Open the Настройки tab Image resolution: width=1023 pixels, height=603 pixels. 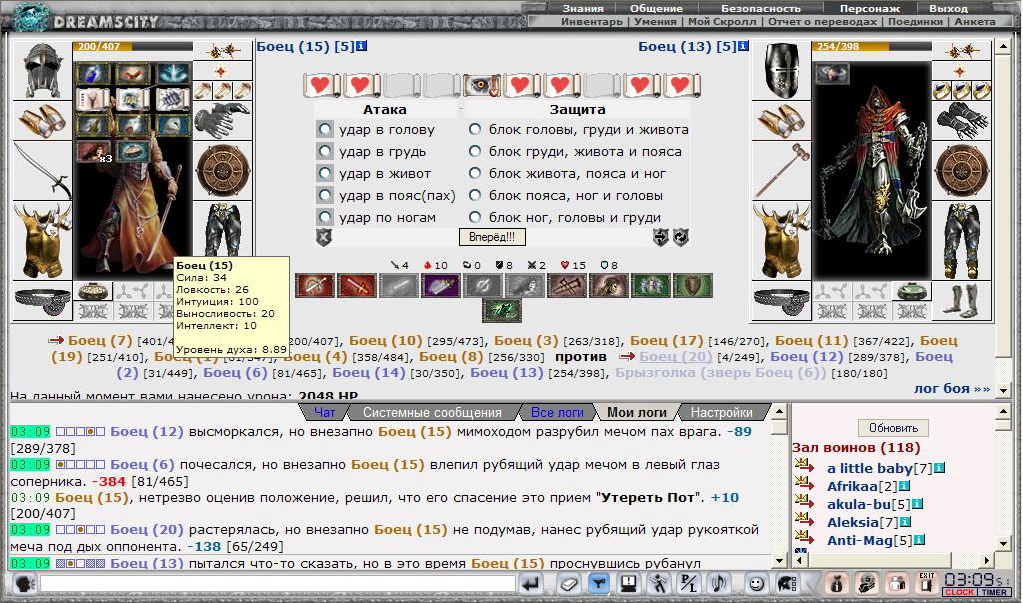click(x=722, y=412)
